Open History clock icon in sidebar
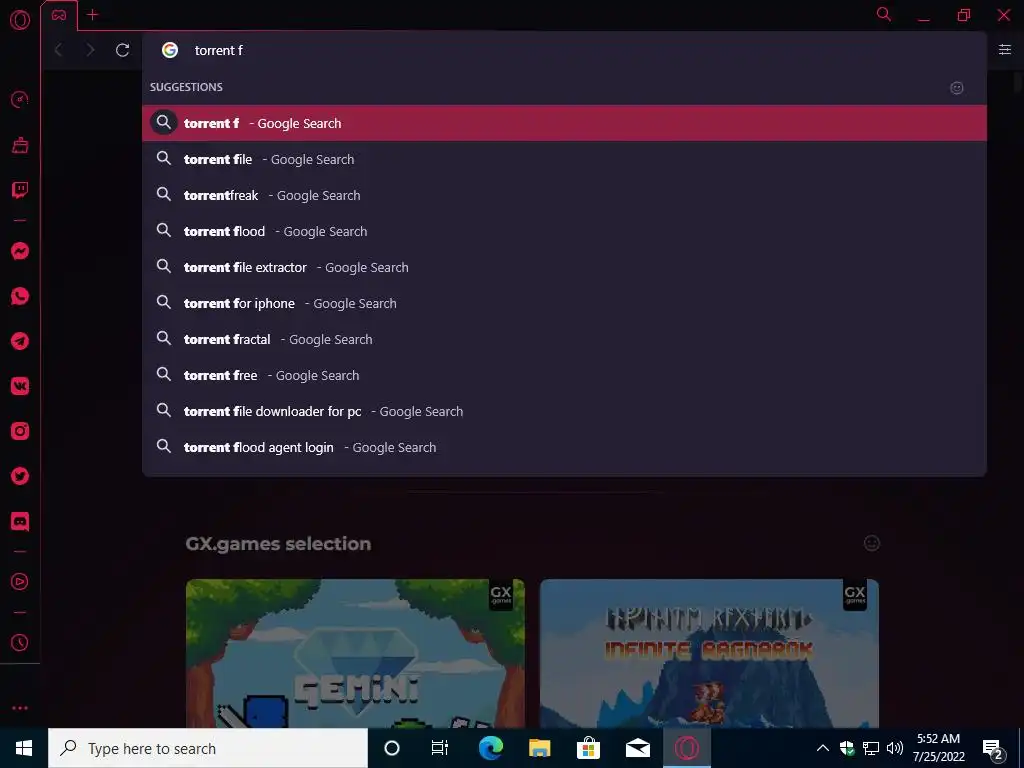 (x=20, y=643)
